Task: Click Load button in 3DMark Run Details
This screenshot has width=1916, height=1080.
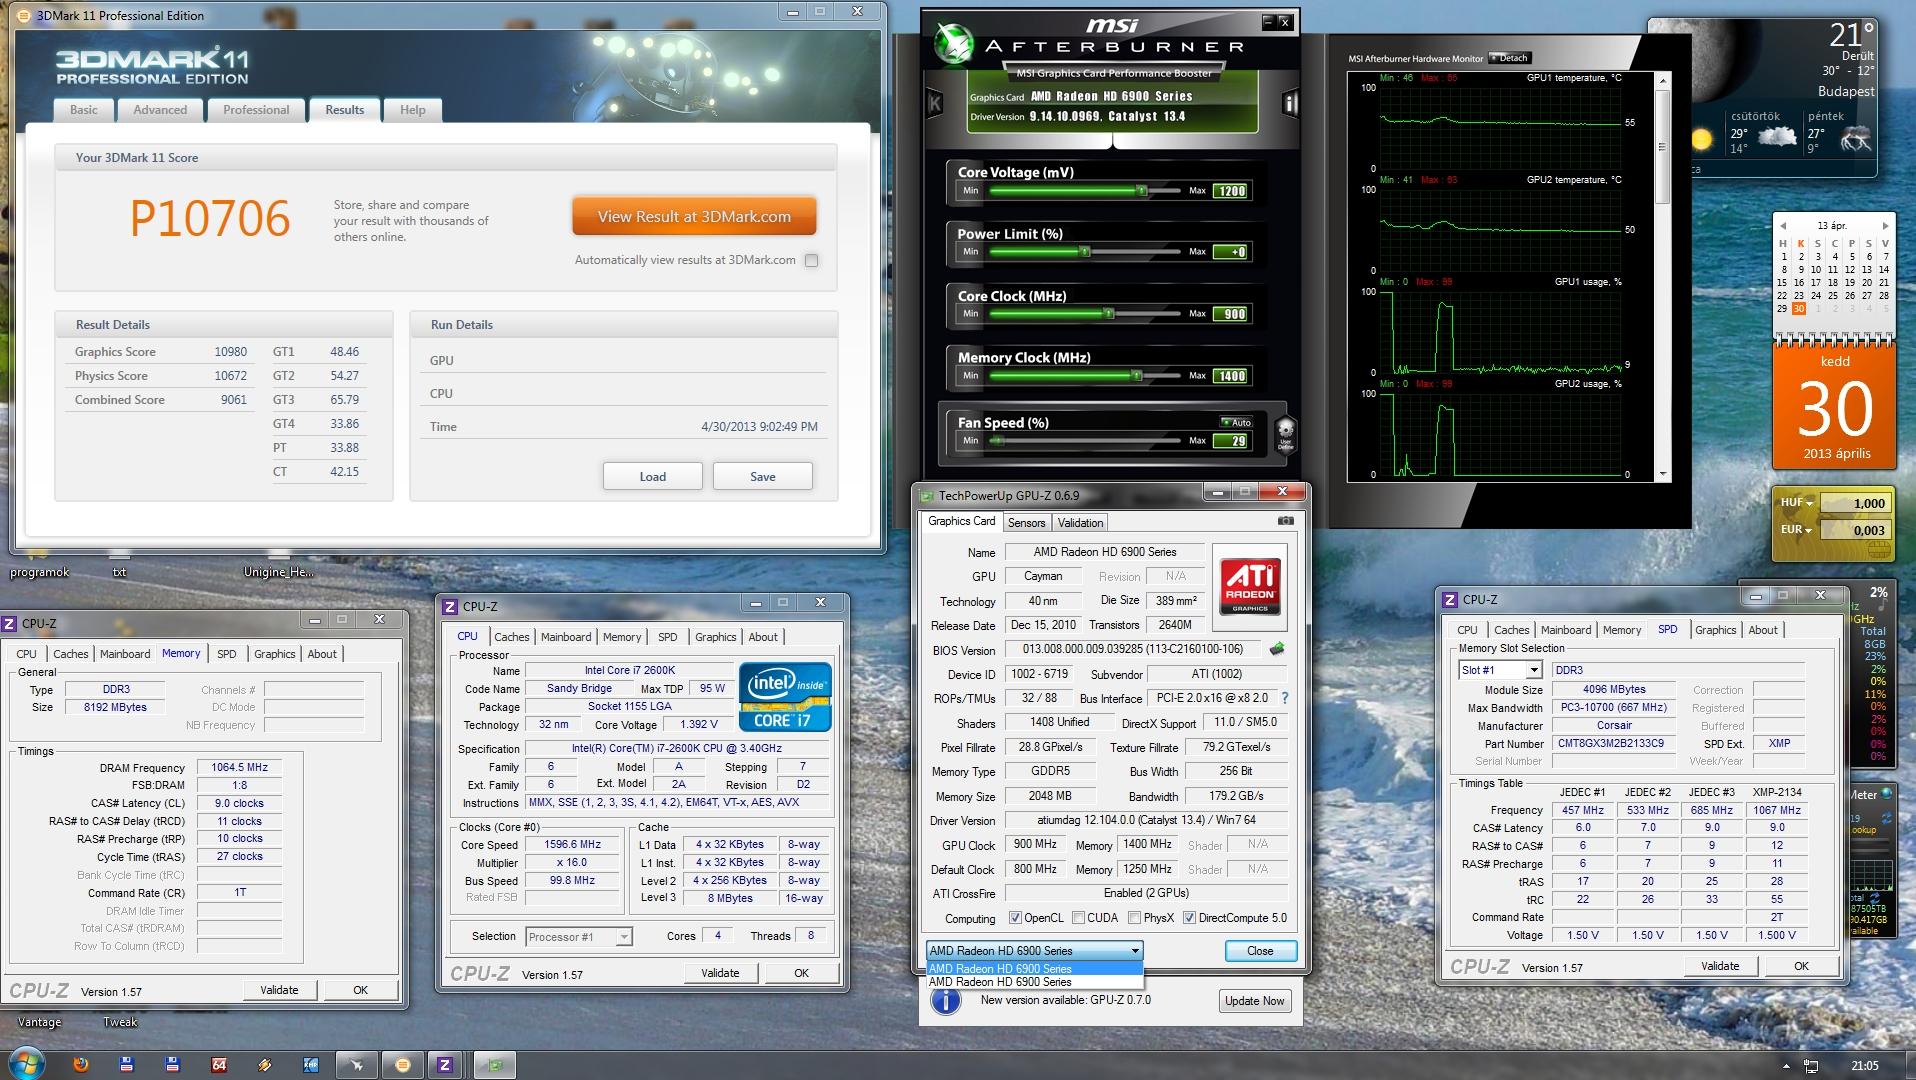Action: (x=653, y=477)
